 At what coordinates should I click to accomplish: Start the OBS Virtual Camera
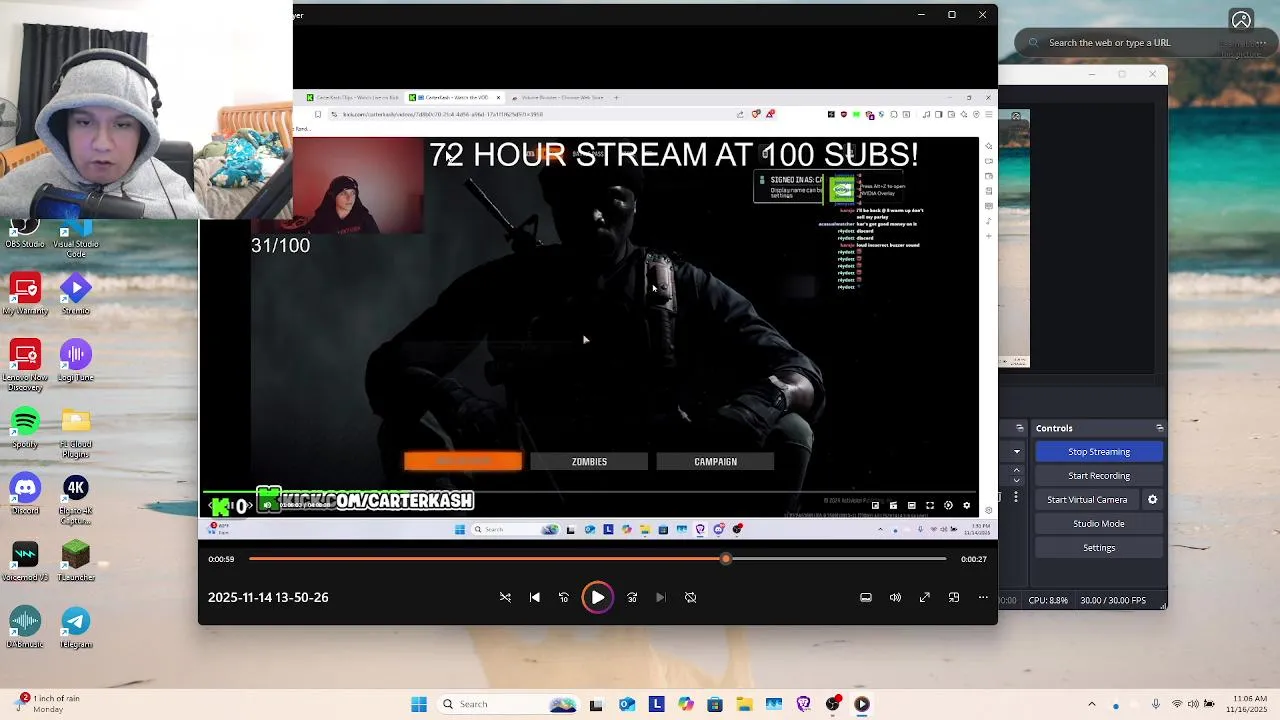(x=1087, y=500)
